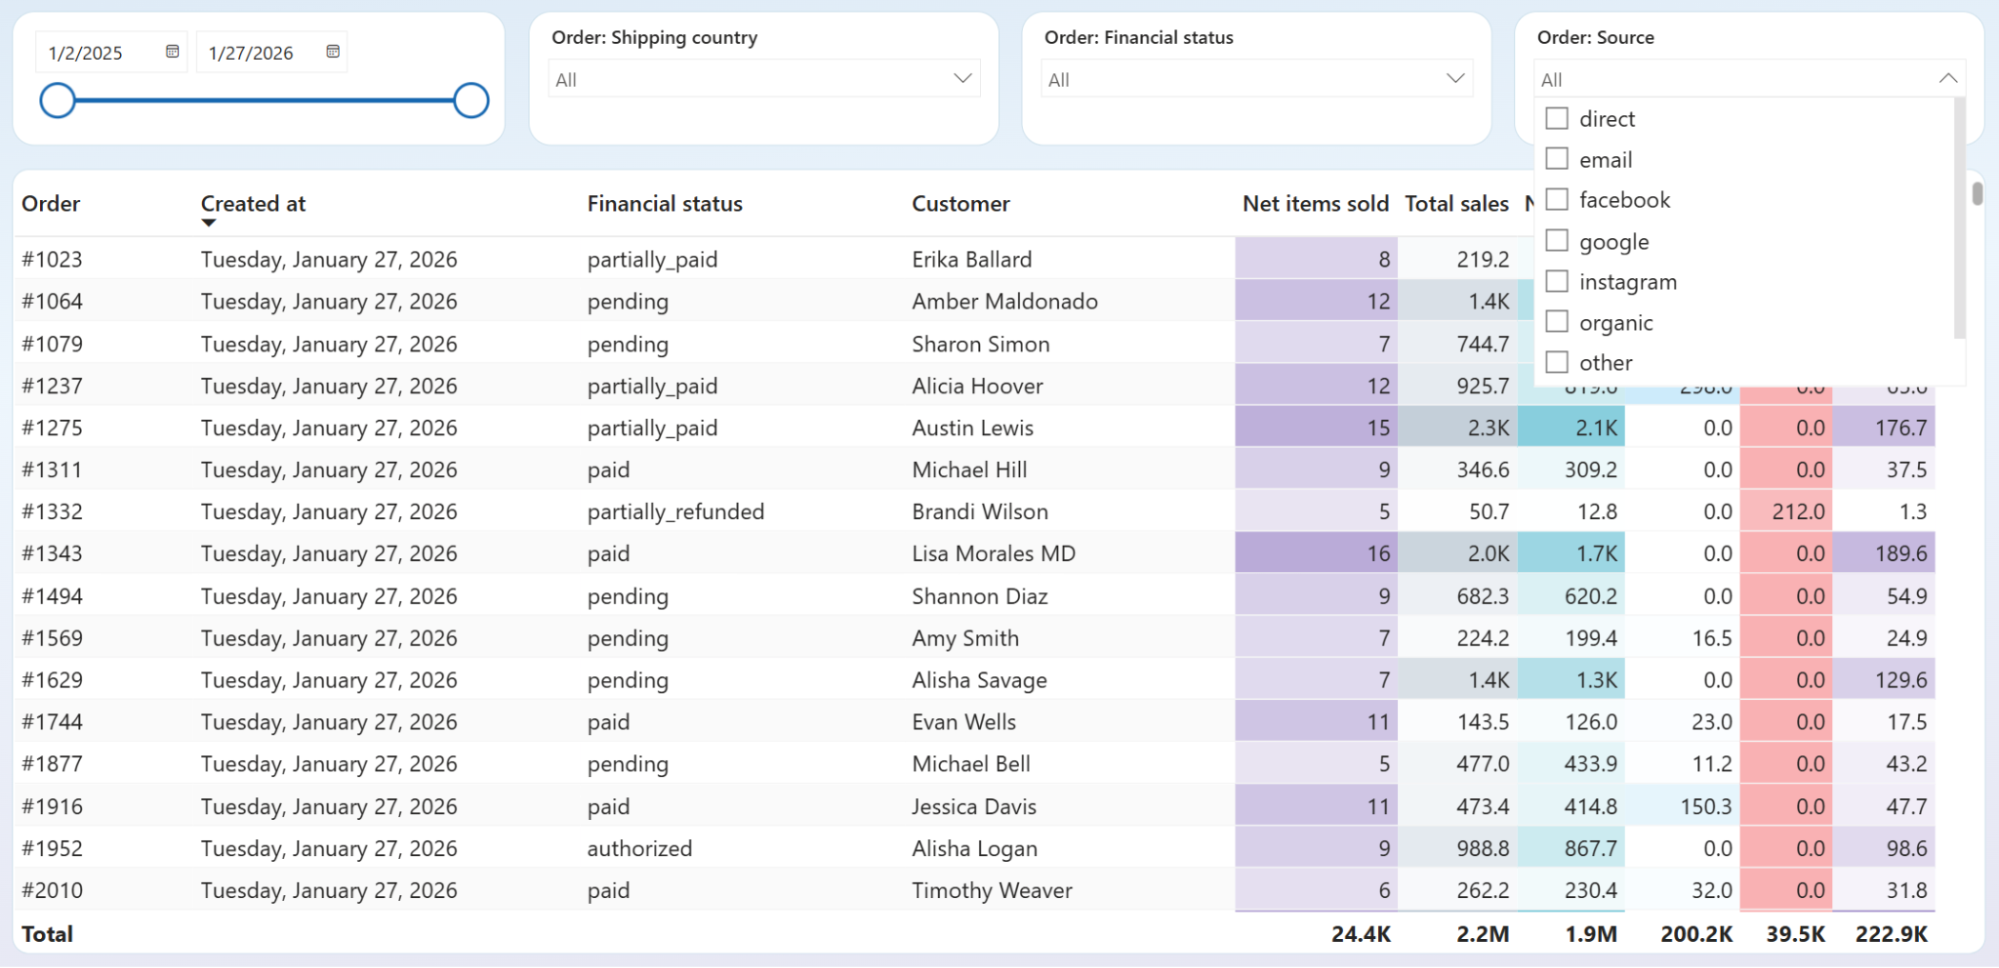Screen dimensions: 1999x968
Task: Sort by the Net items sold header
Action: 1315,204
